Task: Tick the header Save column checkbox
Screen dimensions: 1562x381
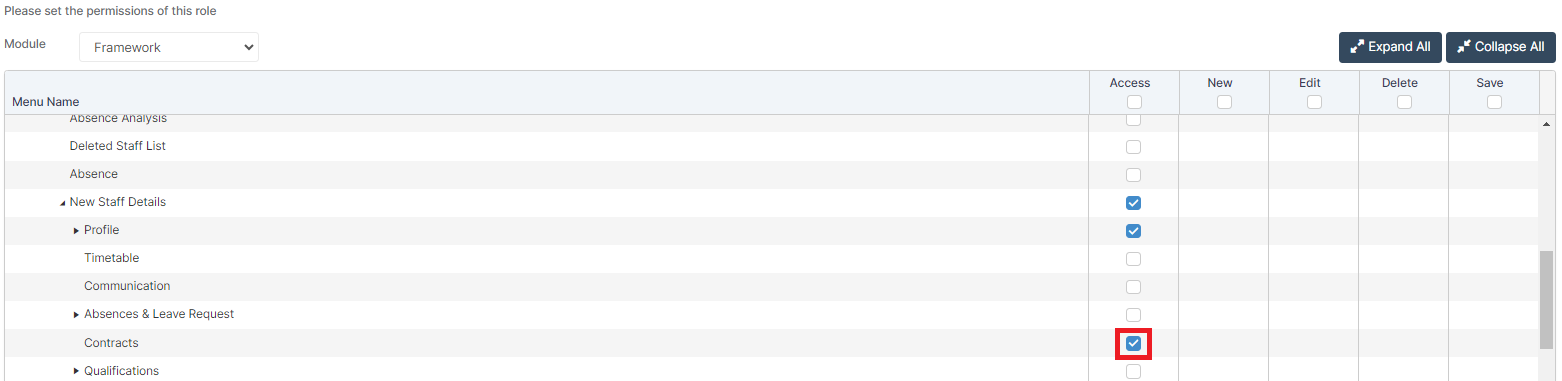Action: pyautogui.click(x=1494, y=102)
